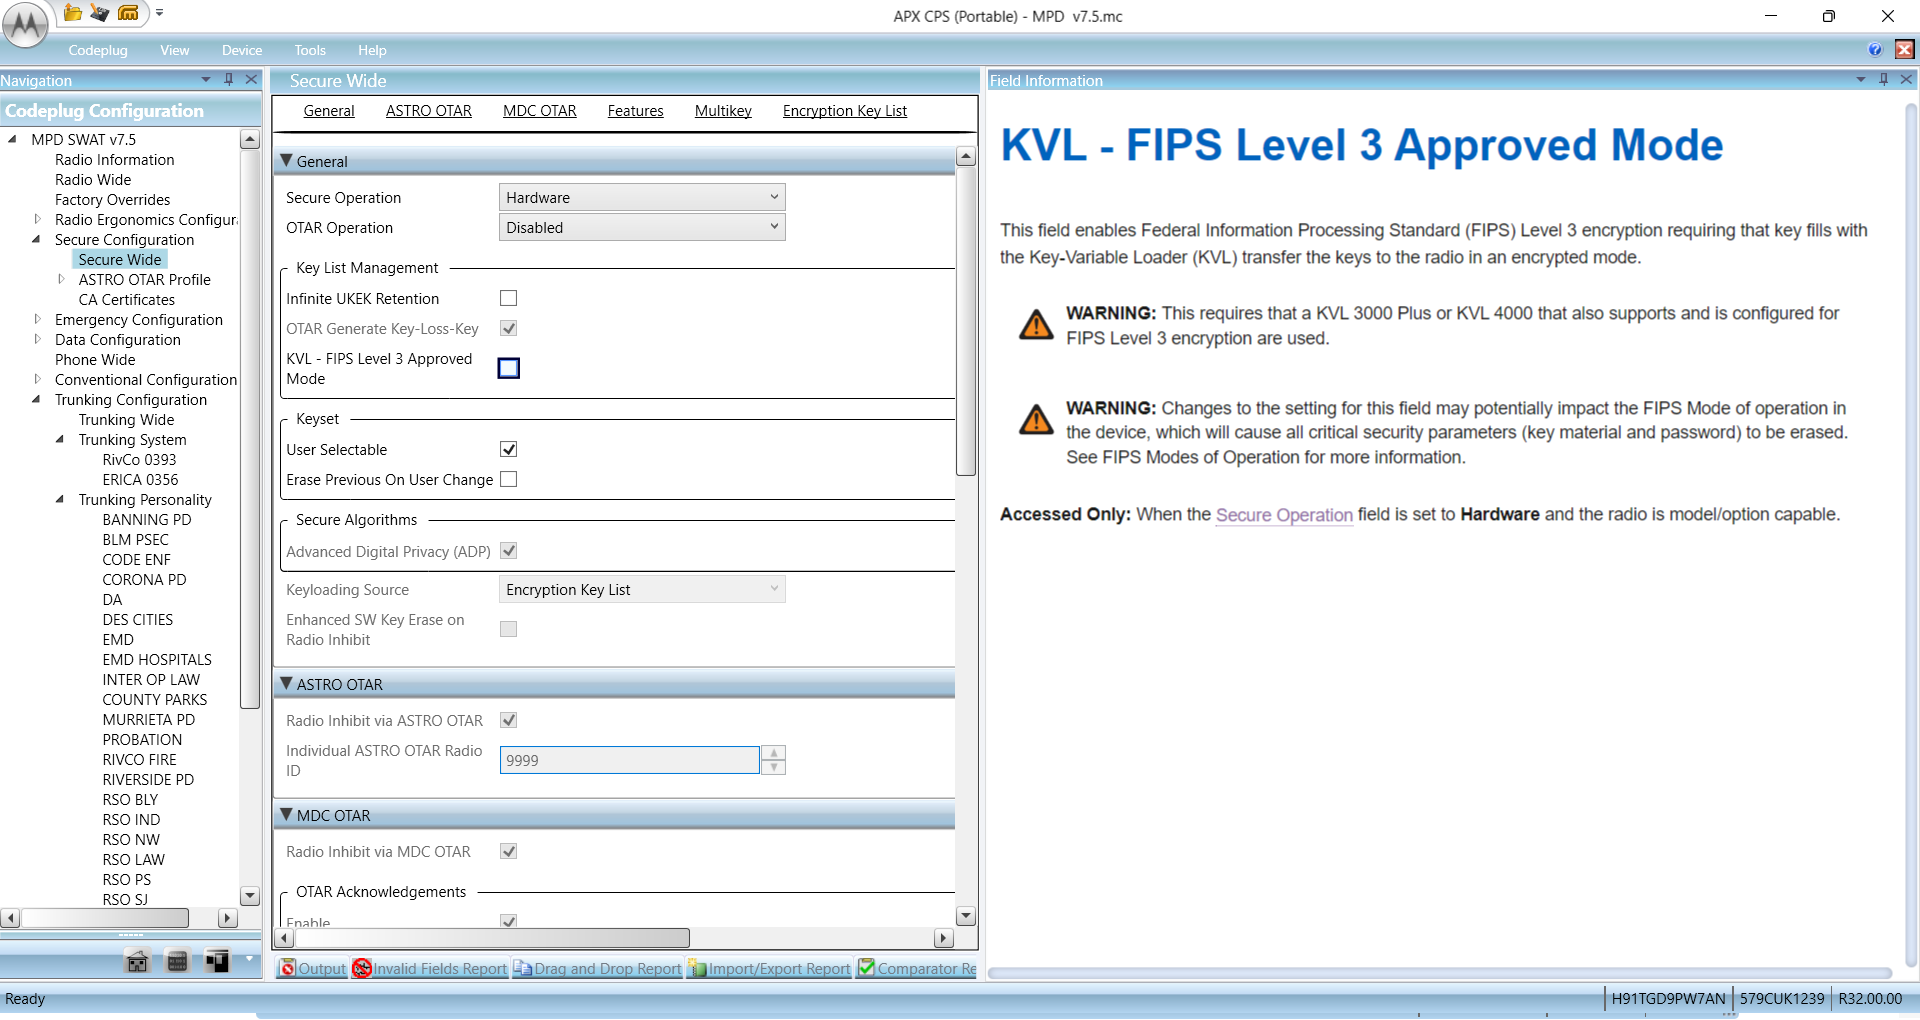
Task: Pin the Field Information panel
Action: click(1884, 79)
